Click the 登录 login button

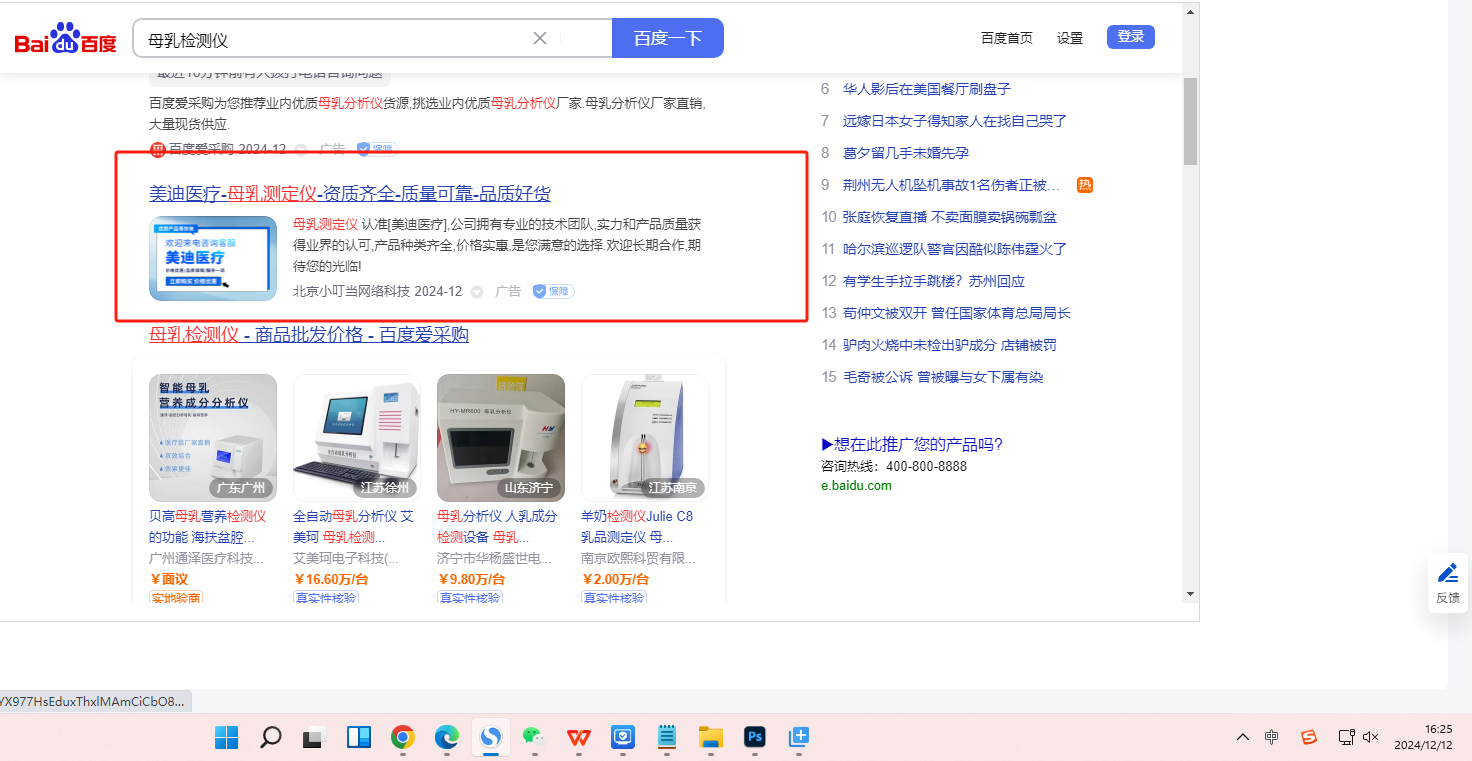tap(1131, 37)
